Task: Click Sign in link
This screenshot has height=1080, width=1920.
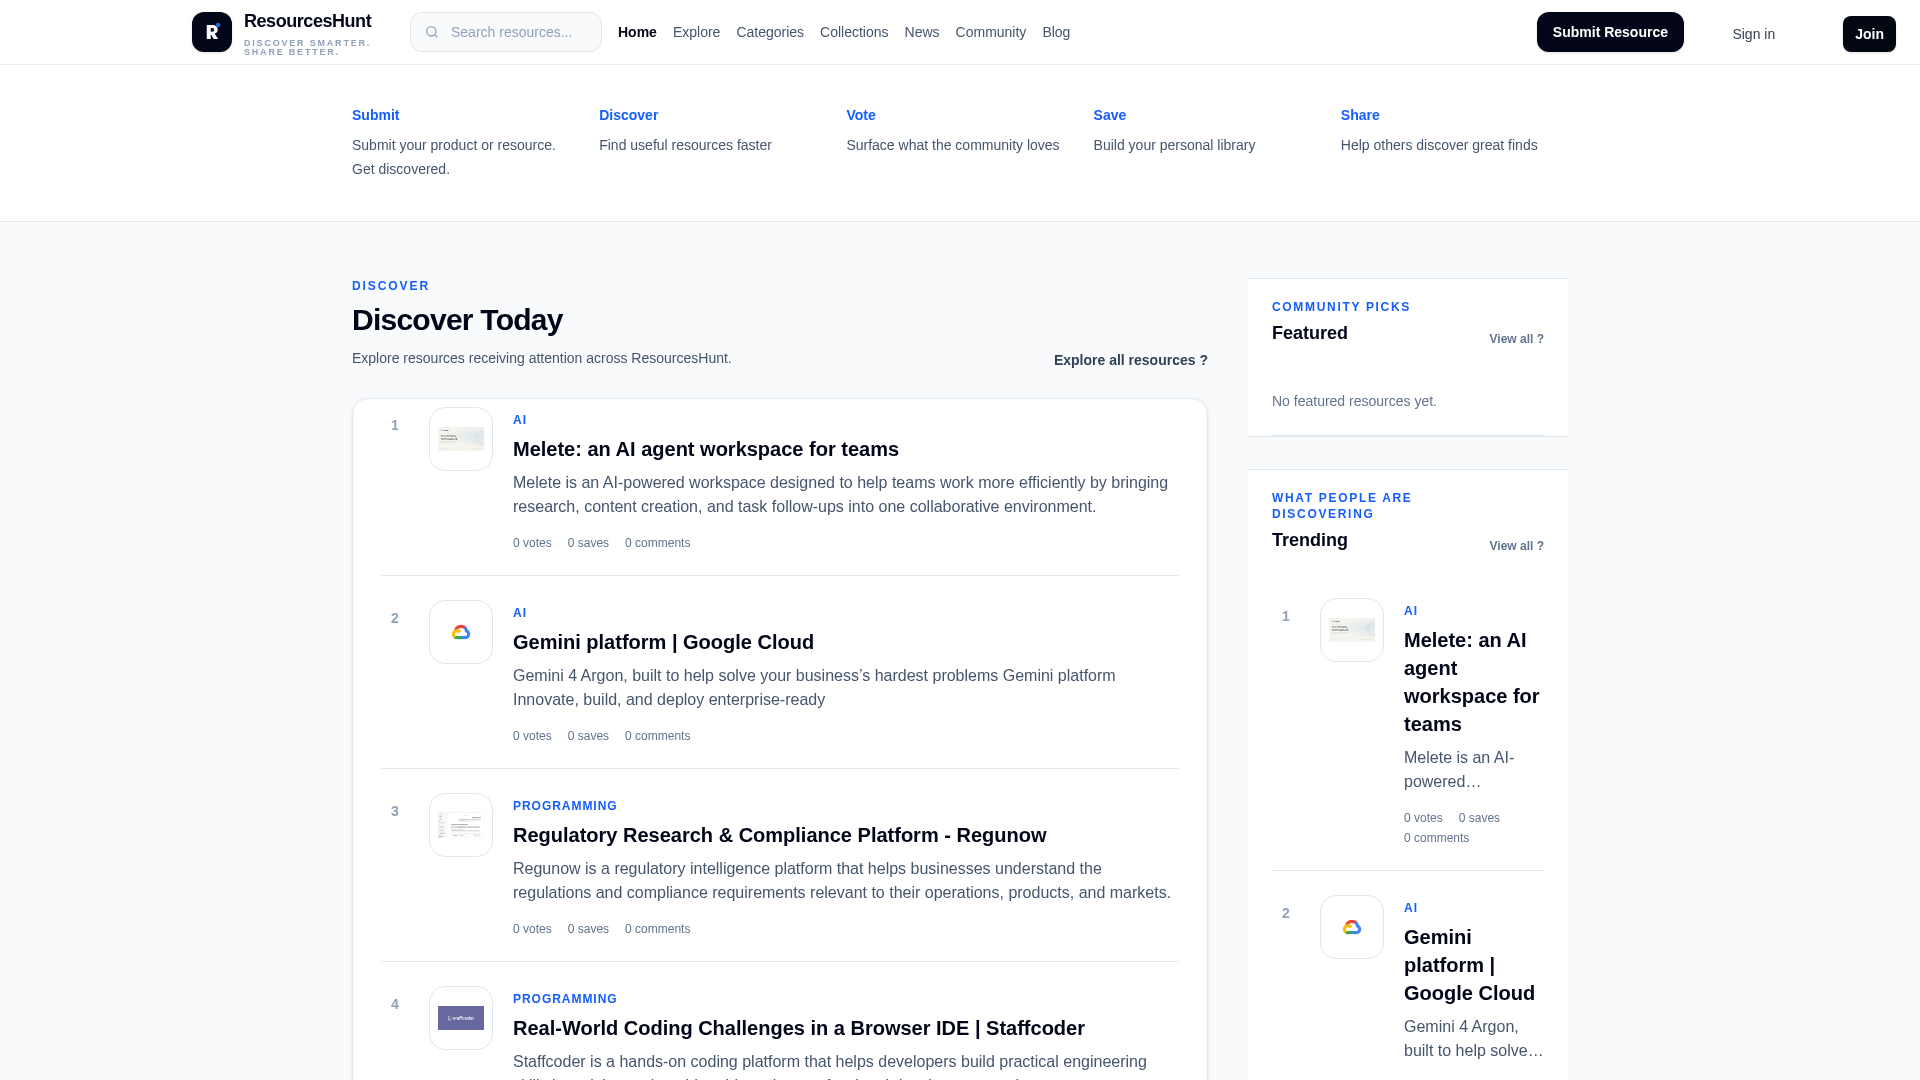Action: [x=1754, y=34]
